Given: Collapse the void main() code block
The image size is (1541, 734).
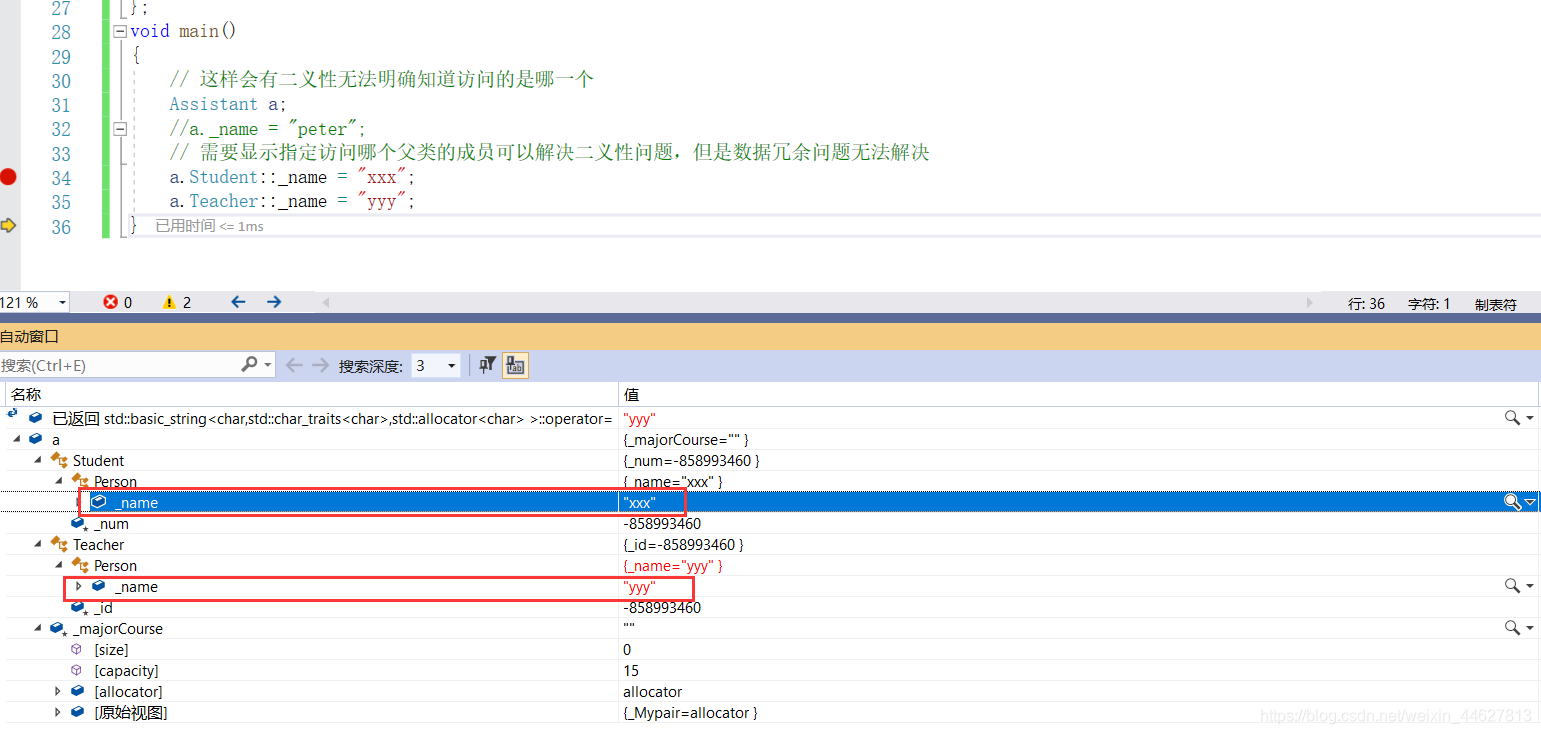Looking at the screenshot, I should (120, 31).
